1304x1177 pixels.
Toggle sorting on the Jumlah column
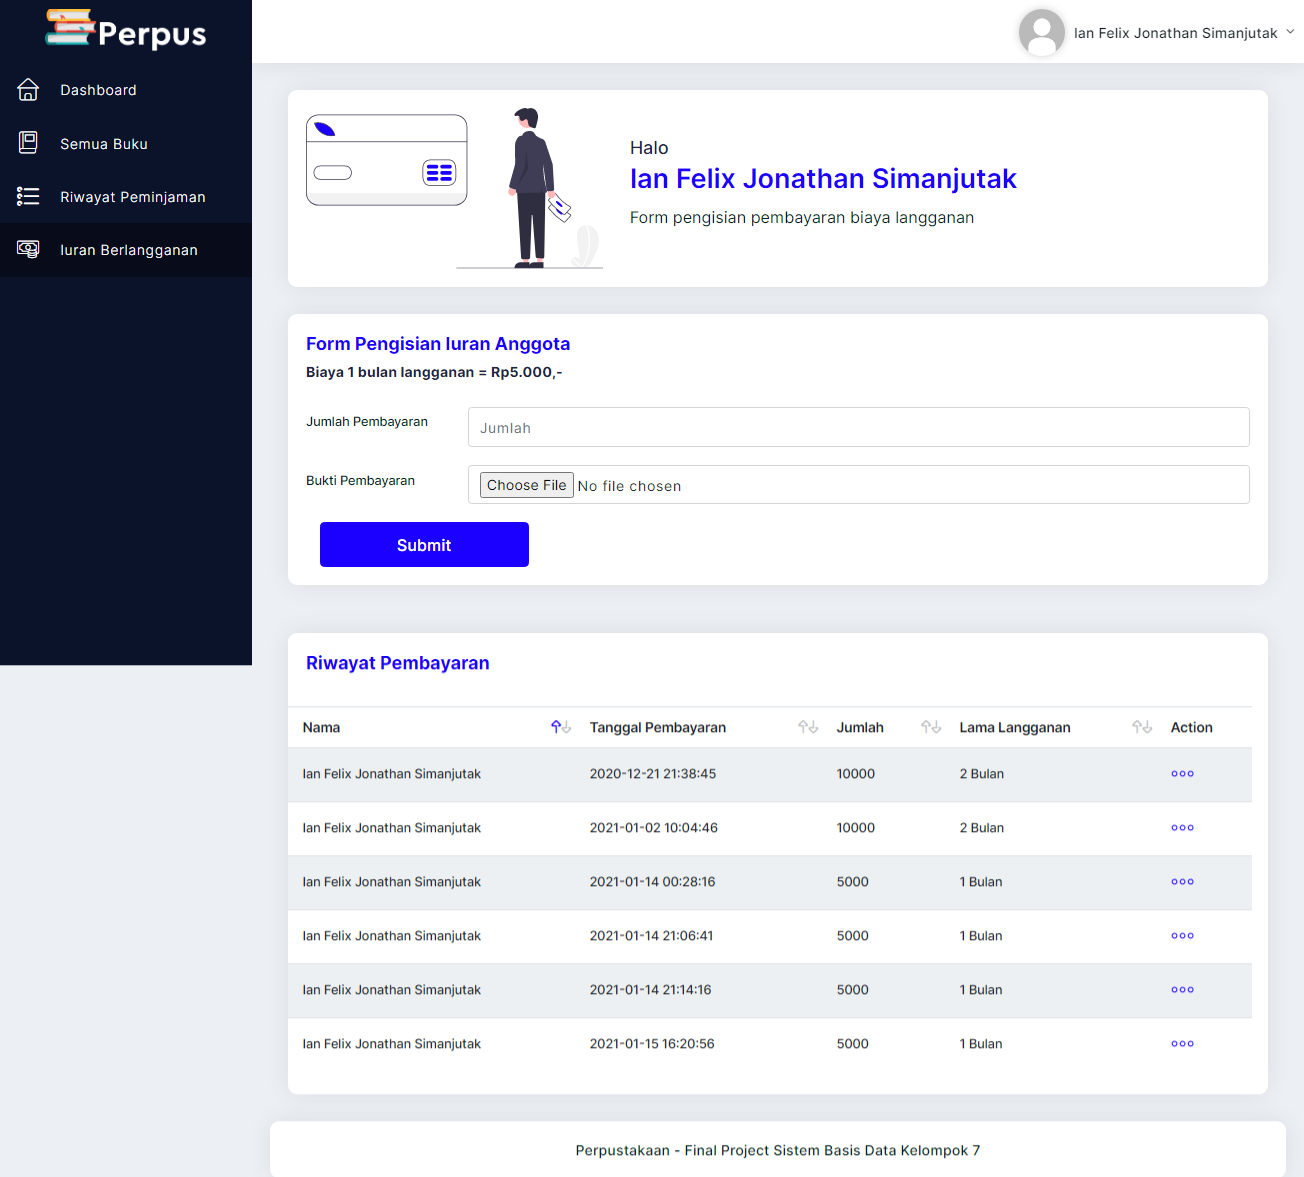(930, 727)
